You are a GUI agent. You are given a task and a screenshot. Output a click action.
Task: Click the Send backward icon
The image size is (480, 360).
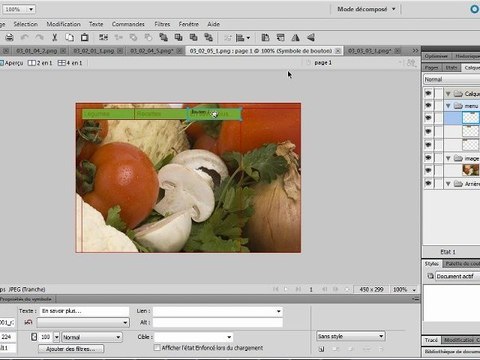pos(193,37)
